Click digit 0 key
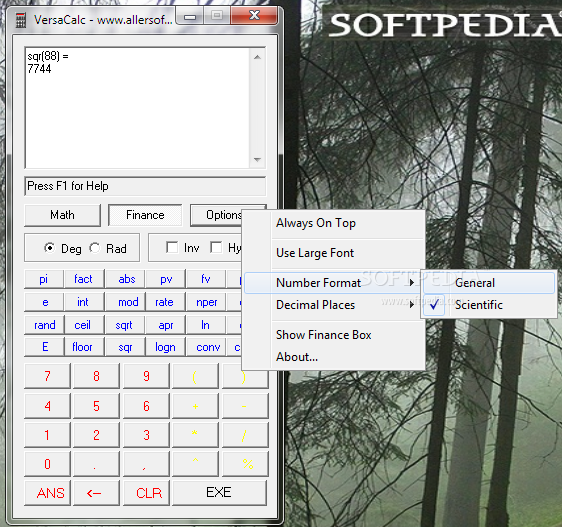Viewport: 562px width, 527px height. [x=47, y=464]
